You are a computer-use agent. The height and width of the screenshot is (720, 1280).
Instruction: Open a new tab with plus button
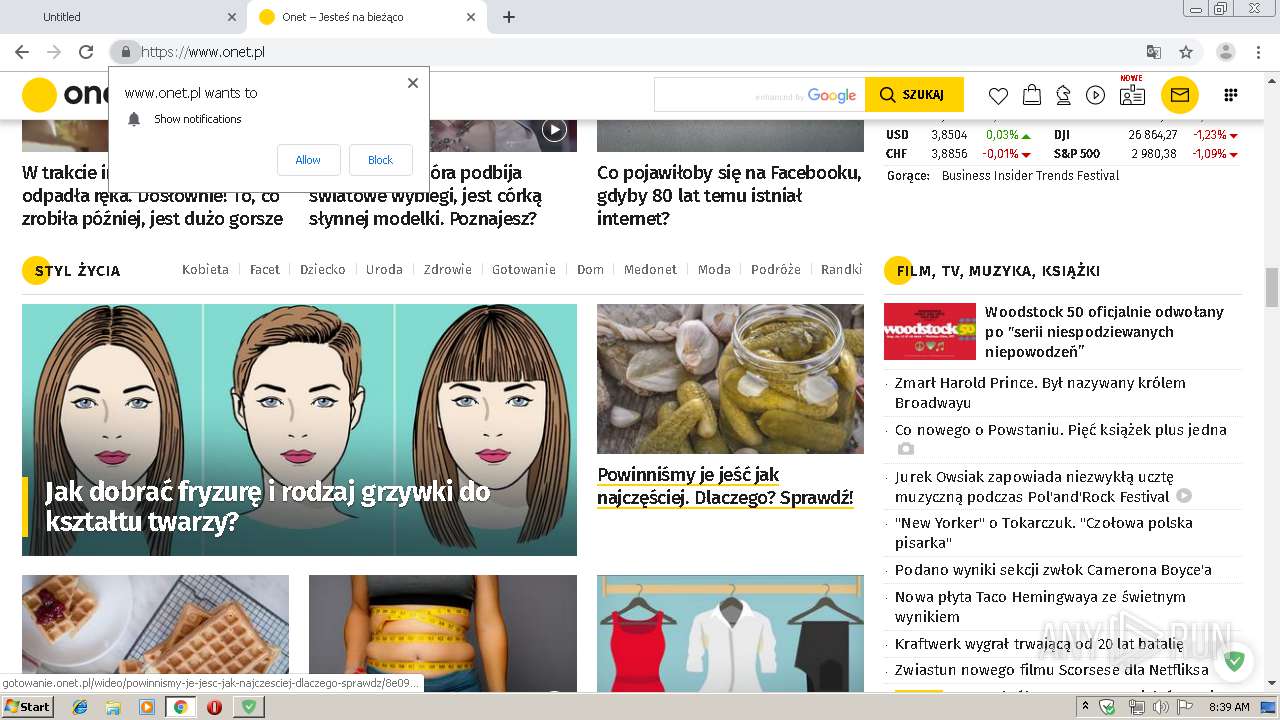(509, 17)
